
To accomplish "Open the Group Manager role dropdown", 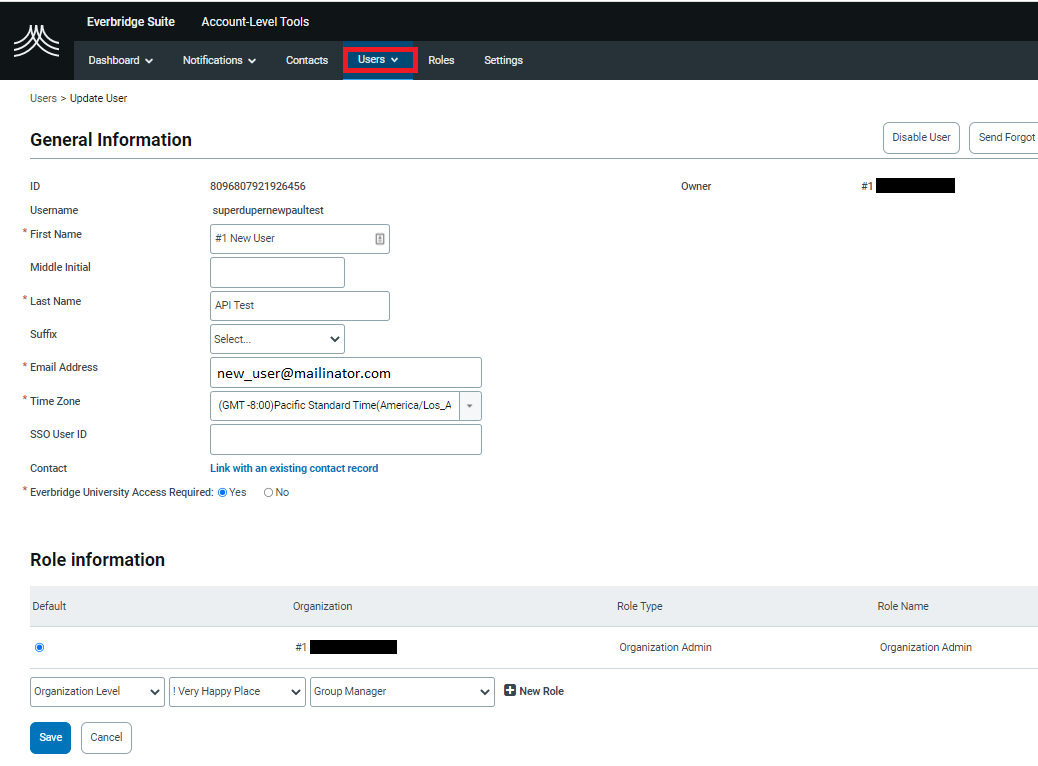I will coord(402,692).
